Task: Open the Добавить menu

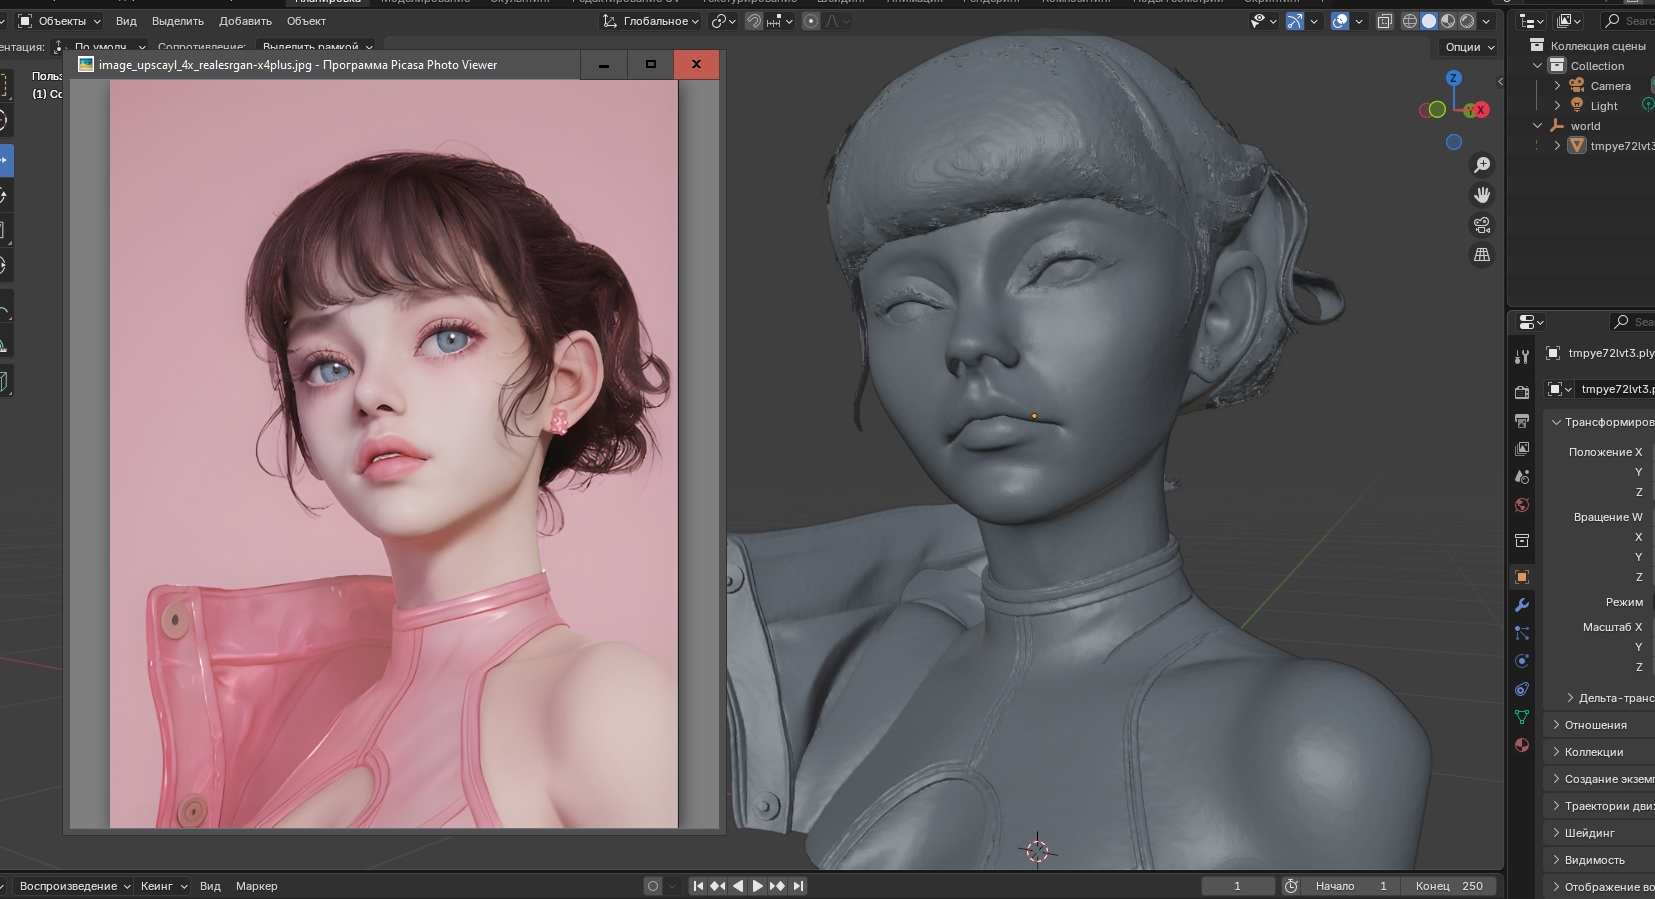Action: [x=245, y=21]
